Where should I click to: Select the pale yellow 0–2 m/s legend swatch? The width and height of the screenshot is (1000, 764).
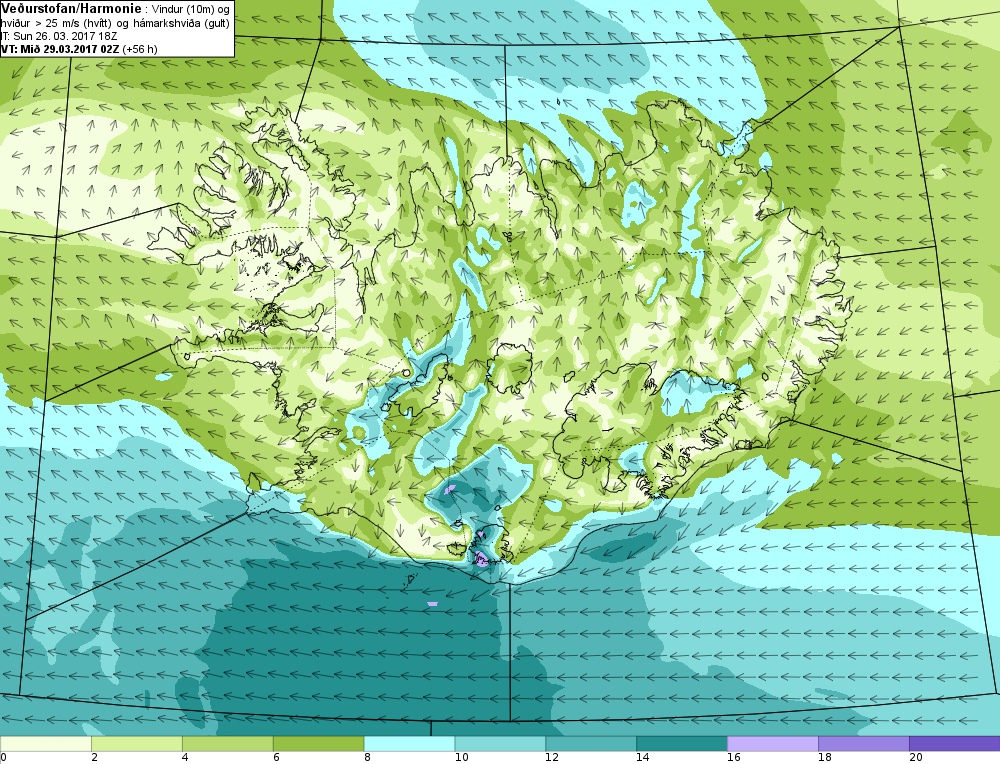[46, 744]
